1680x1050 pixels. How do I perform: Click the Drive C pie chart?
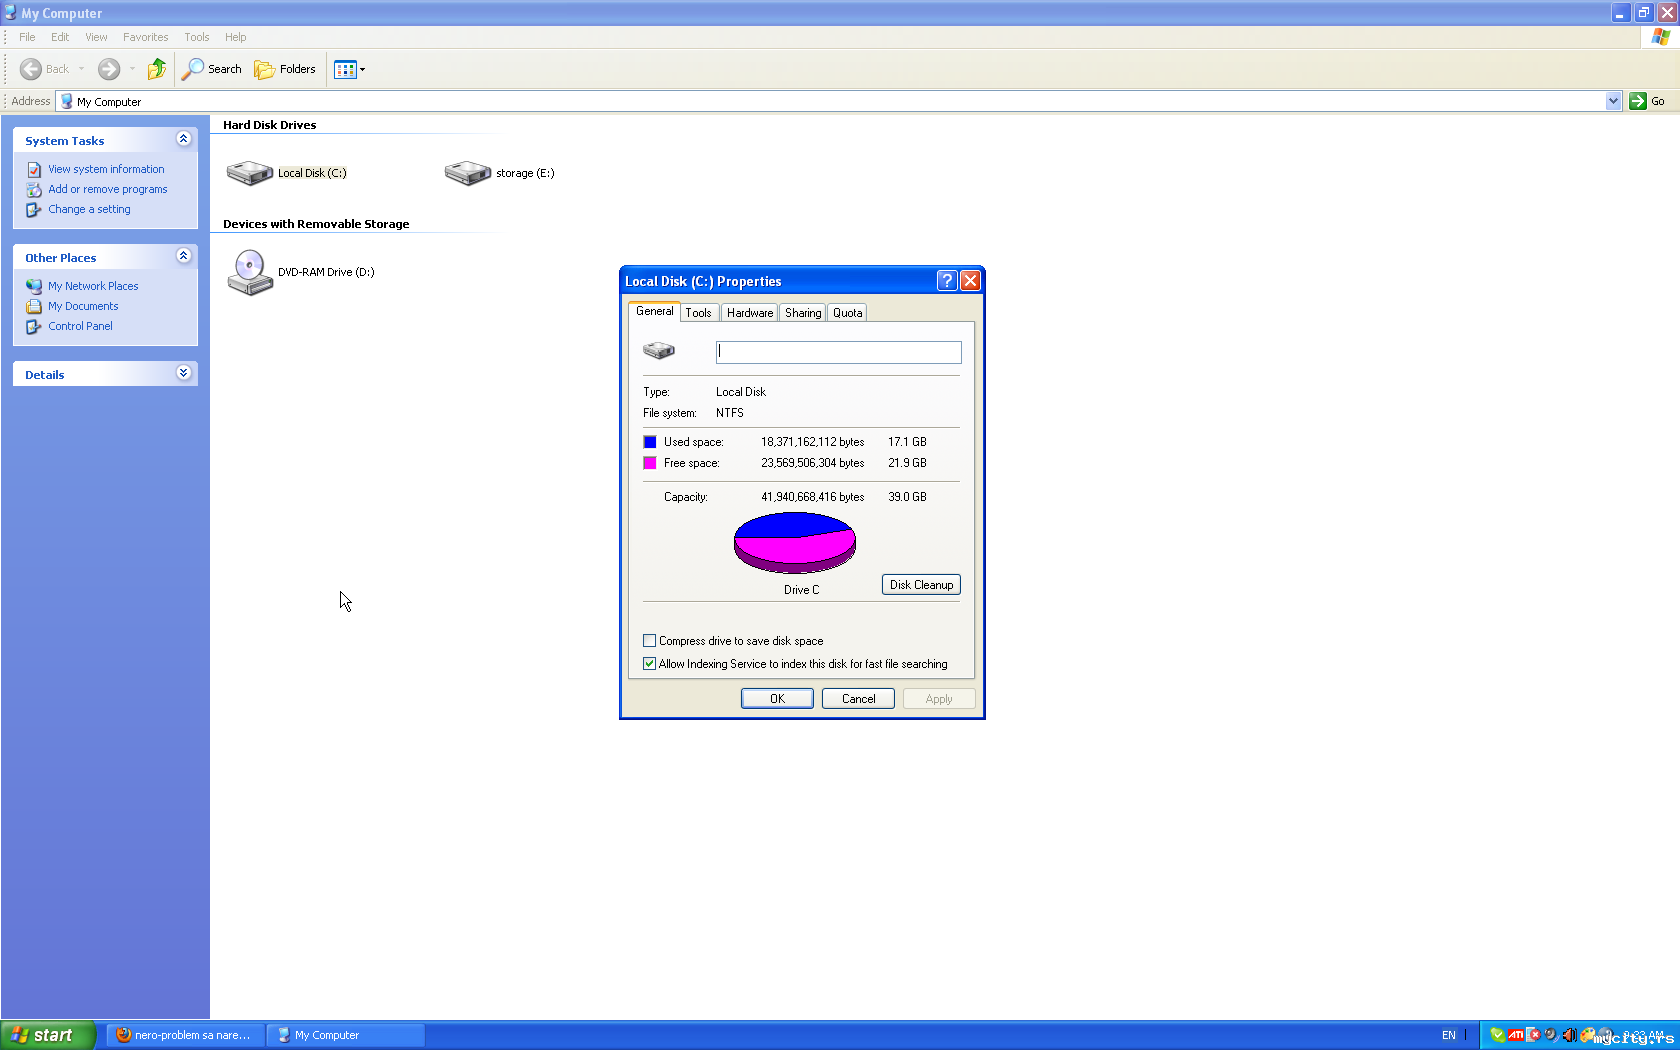tap(795, 542)
